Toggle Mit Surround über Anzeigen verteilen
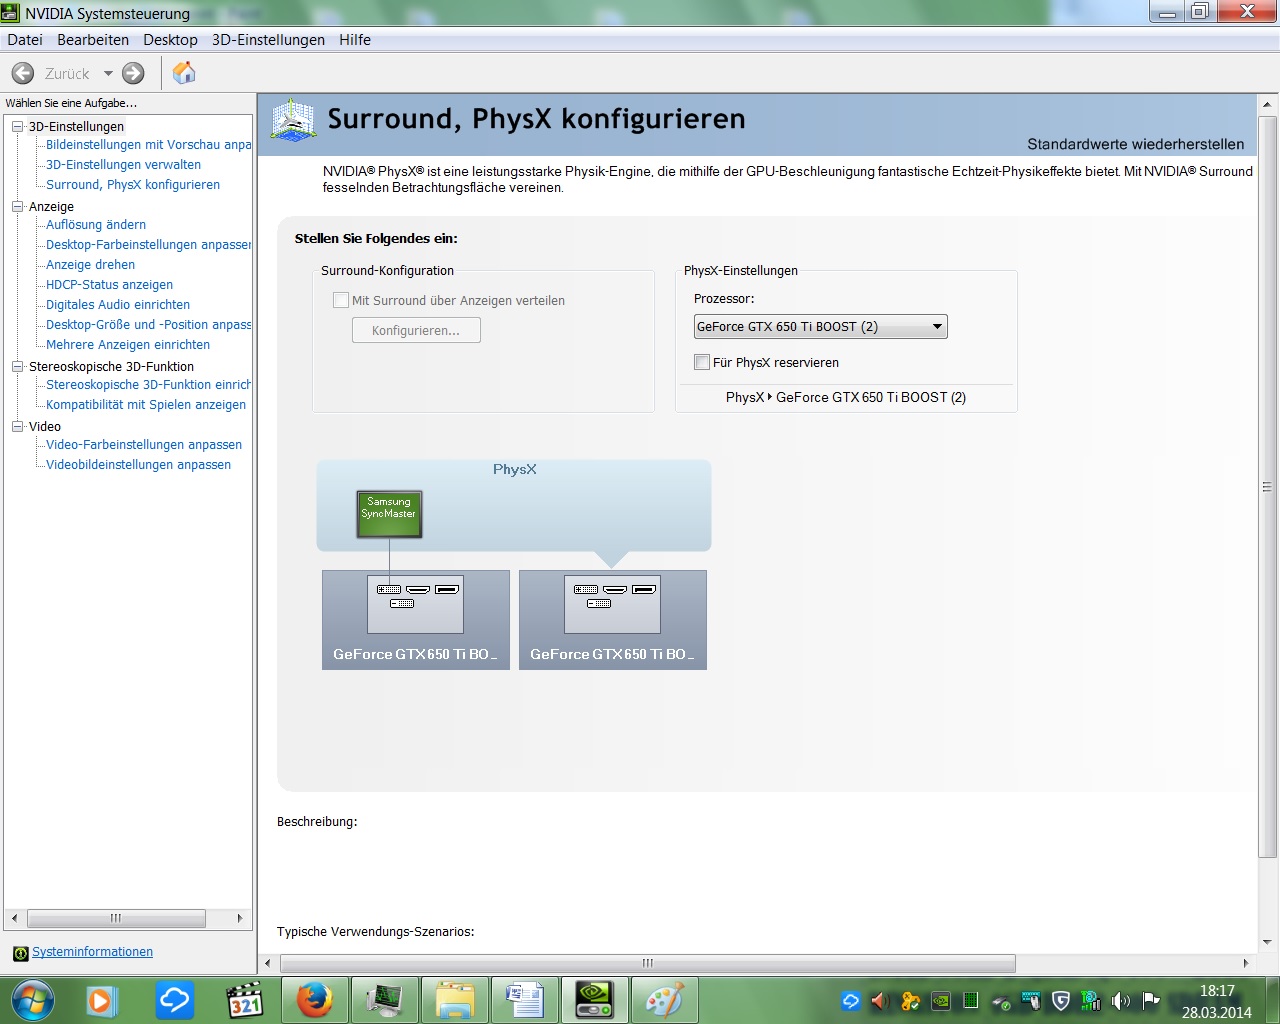This screenshot has width=1280, height=1024. coord(341,300)
